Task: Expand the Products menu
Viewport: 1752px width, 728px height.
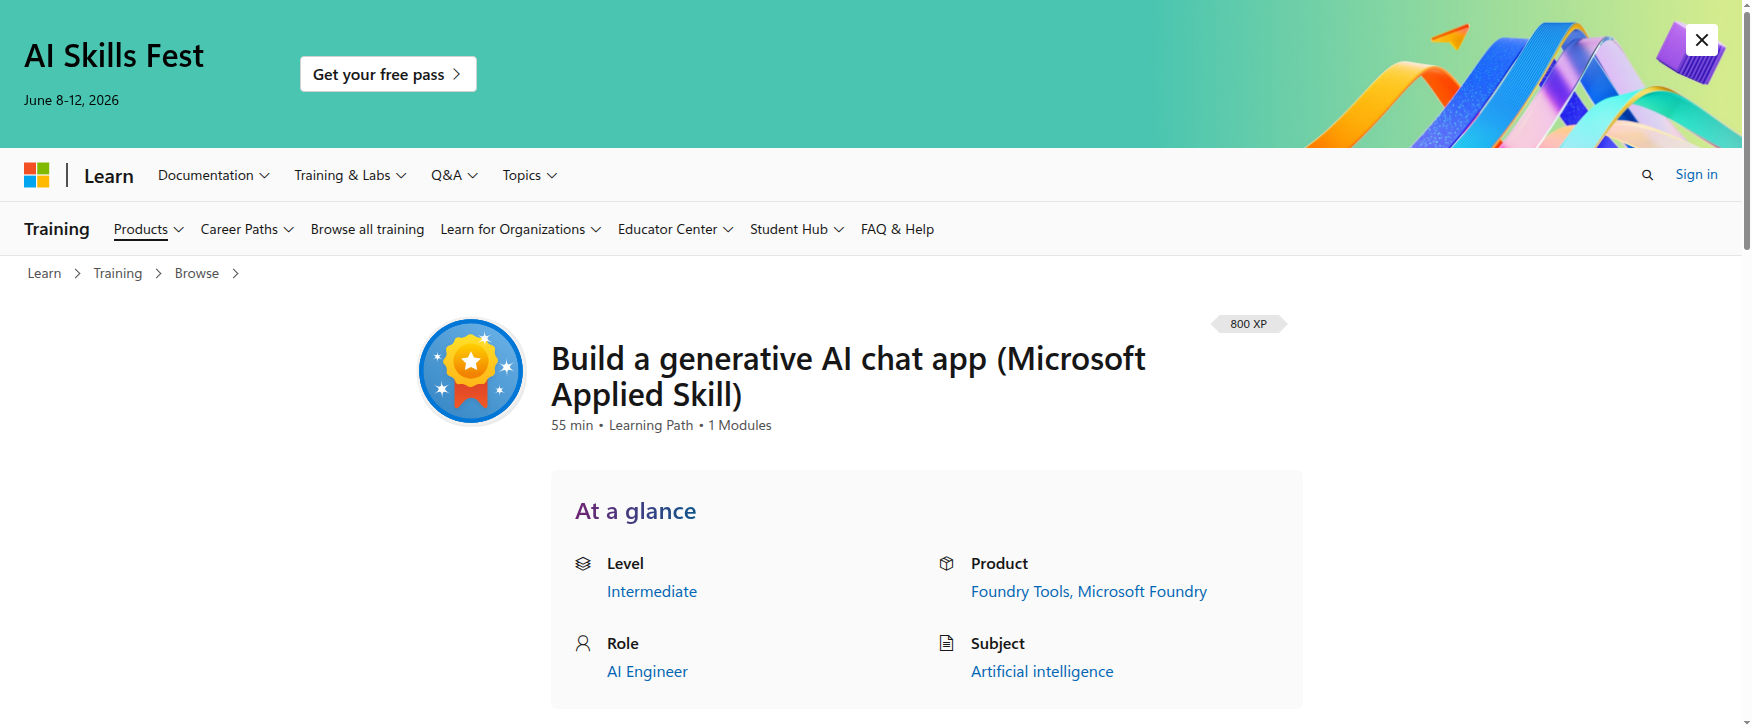Action: 149,229
